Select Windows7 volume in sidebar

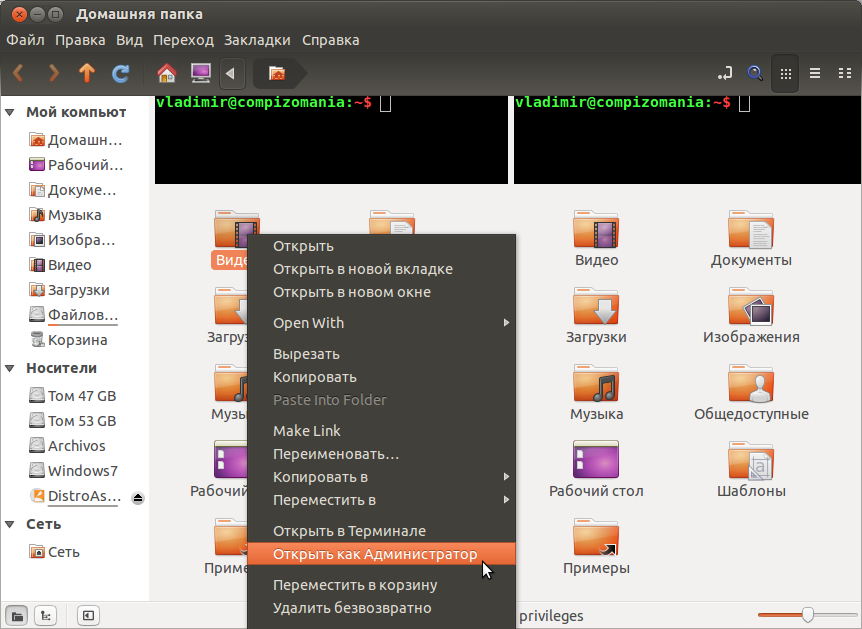coord(73,471)
